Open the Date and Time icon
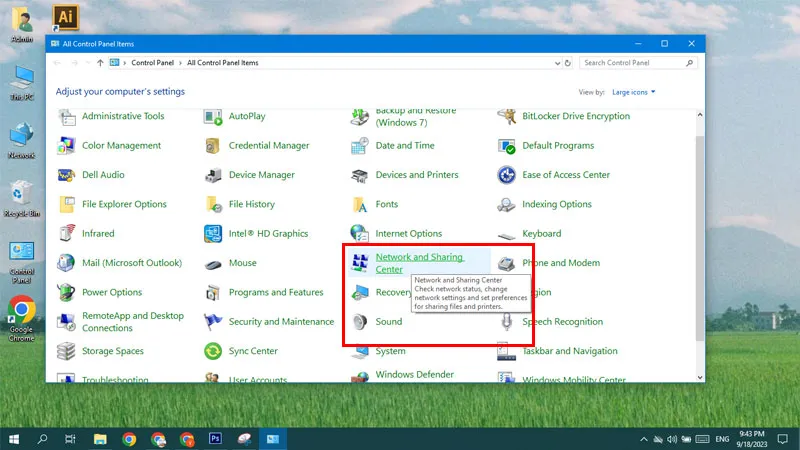 click(359, 146)
